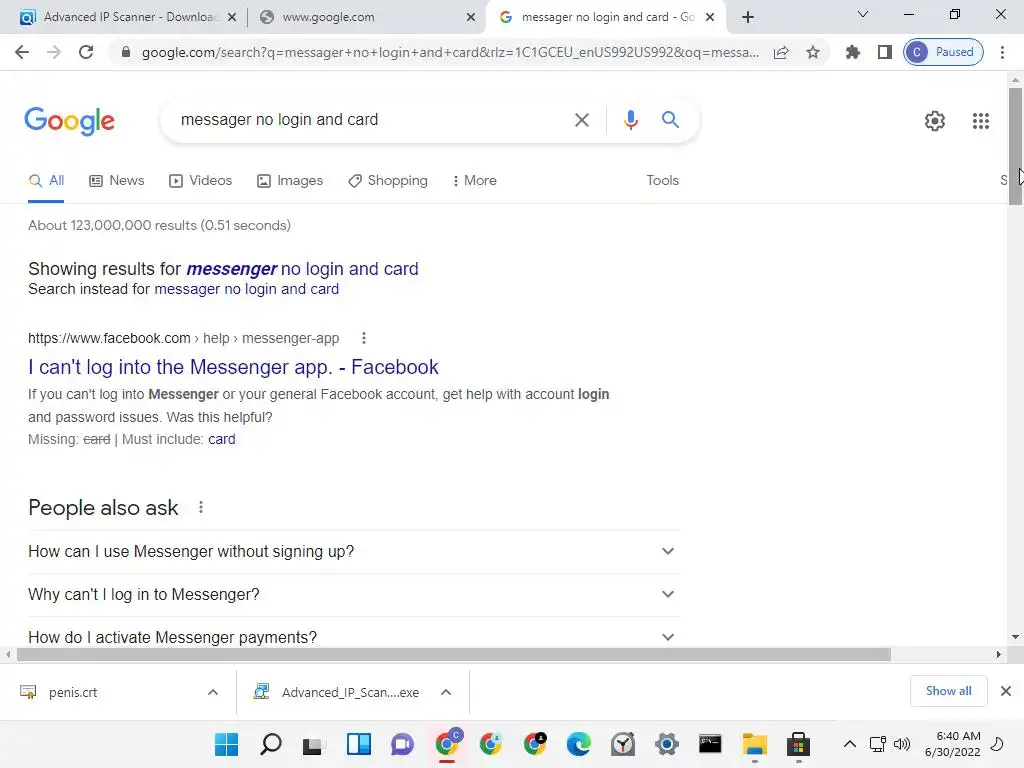This screenshot has height=768, width=1024.
Task: Select the Images results tab
Action: (290, 181)
